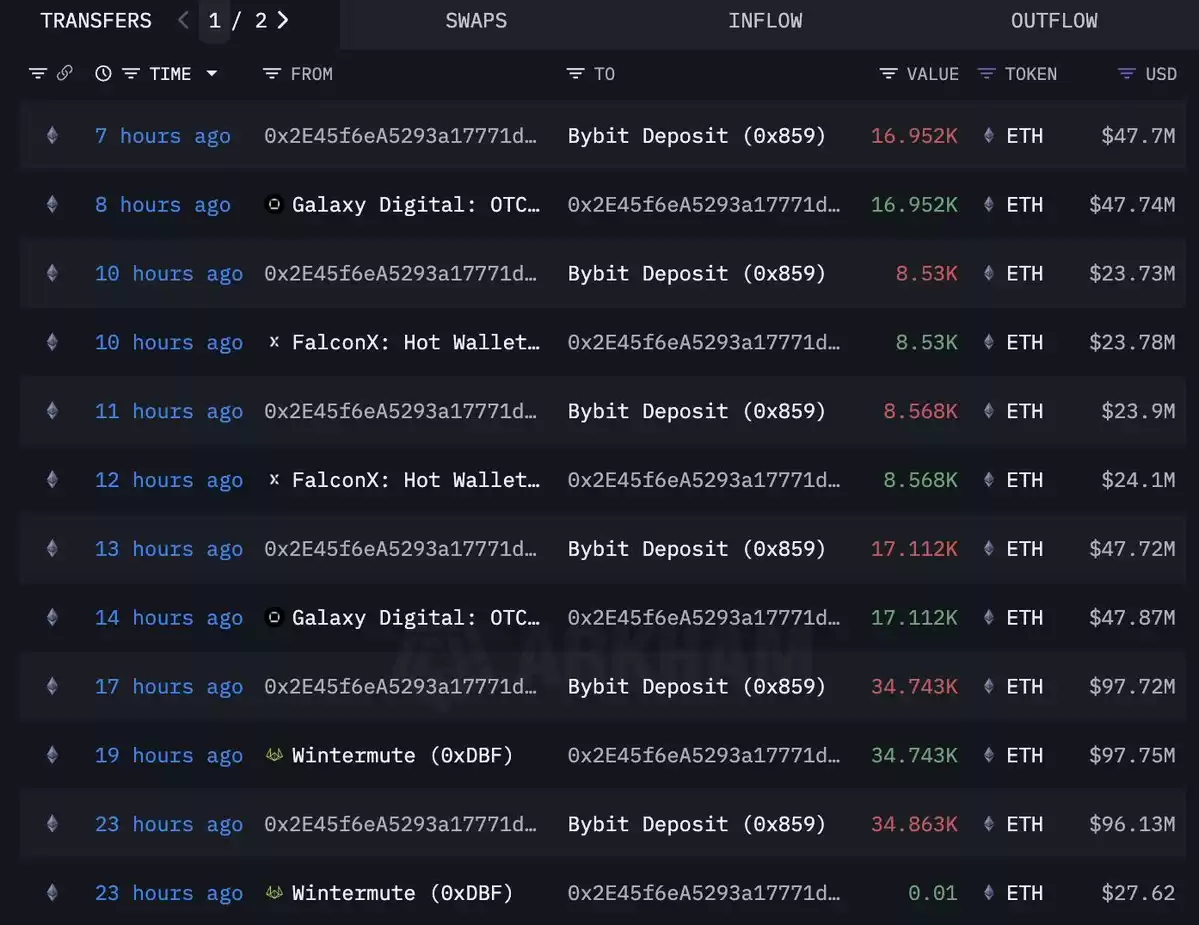
Task: Click value 16.952K in the $47.7M row
Action: (914, 136)
